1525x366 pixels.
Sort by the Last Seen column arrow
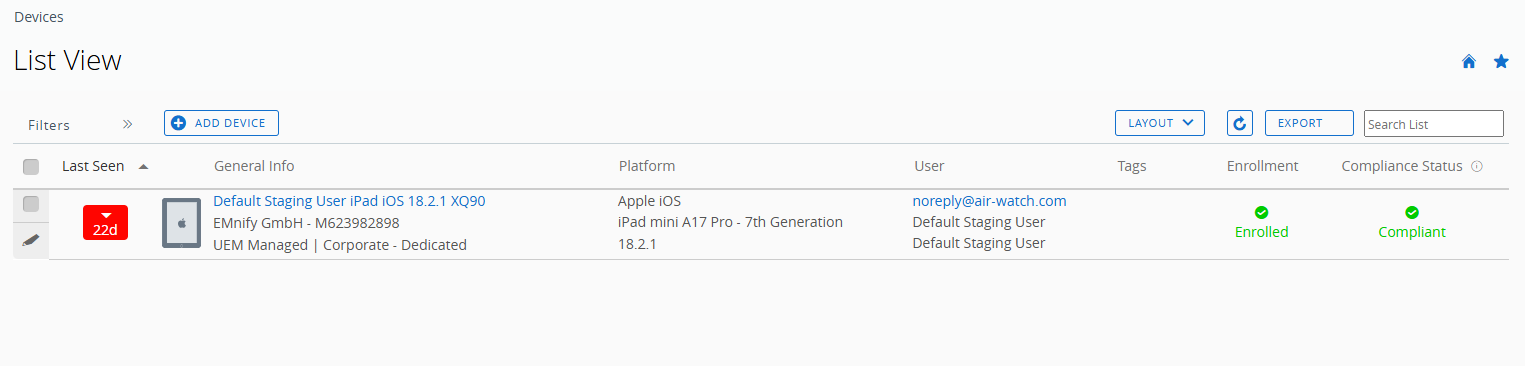tap(143, 166)
